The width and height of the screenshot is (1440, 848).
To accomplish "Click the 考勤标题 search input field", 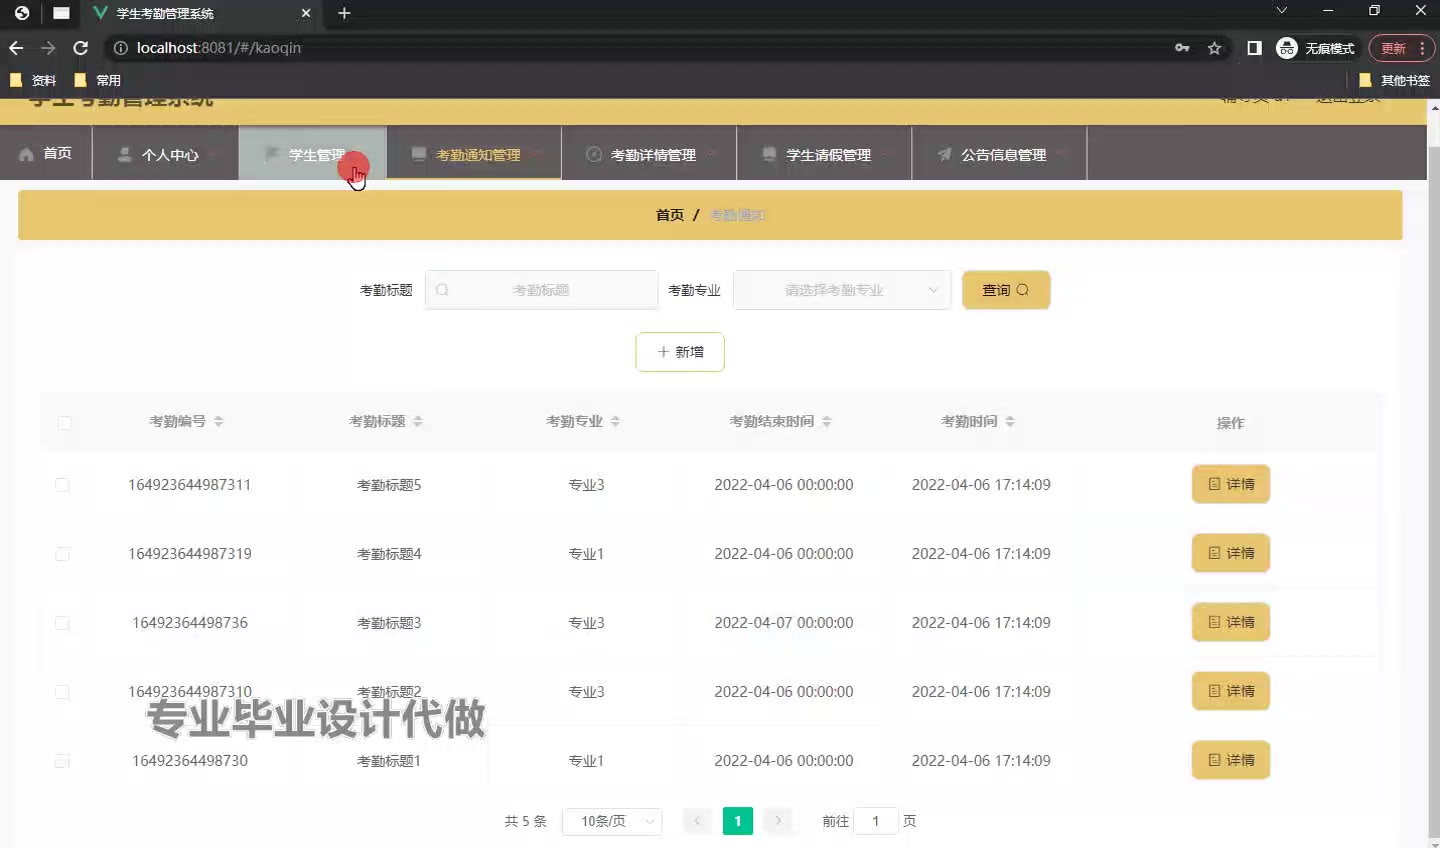I will click(x=541, y=290).
